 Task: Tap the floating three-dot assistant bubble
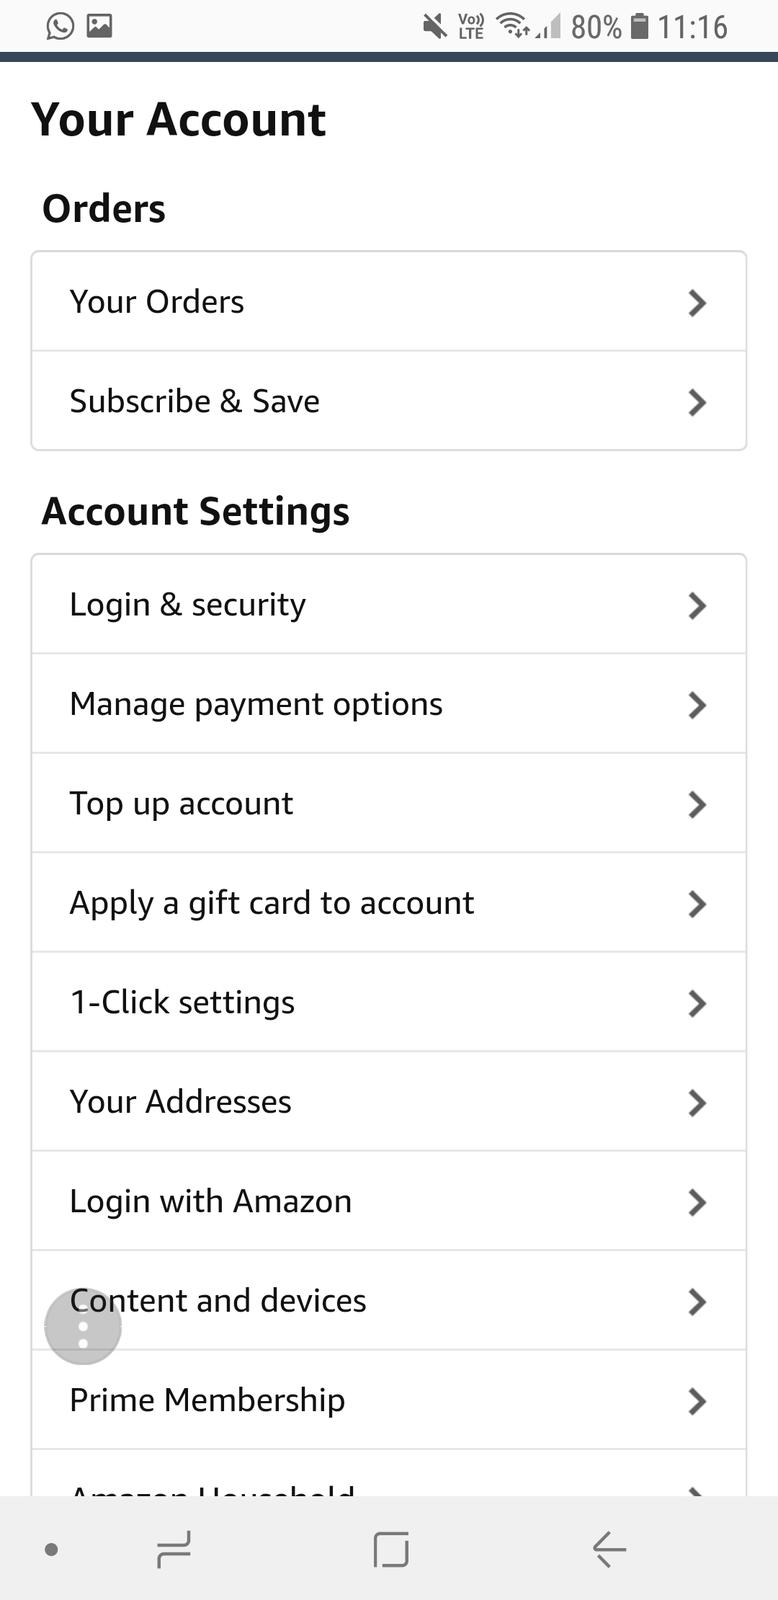pos(83,1326)
